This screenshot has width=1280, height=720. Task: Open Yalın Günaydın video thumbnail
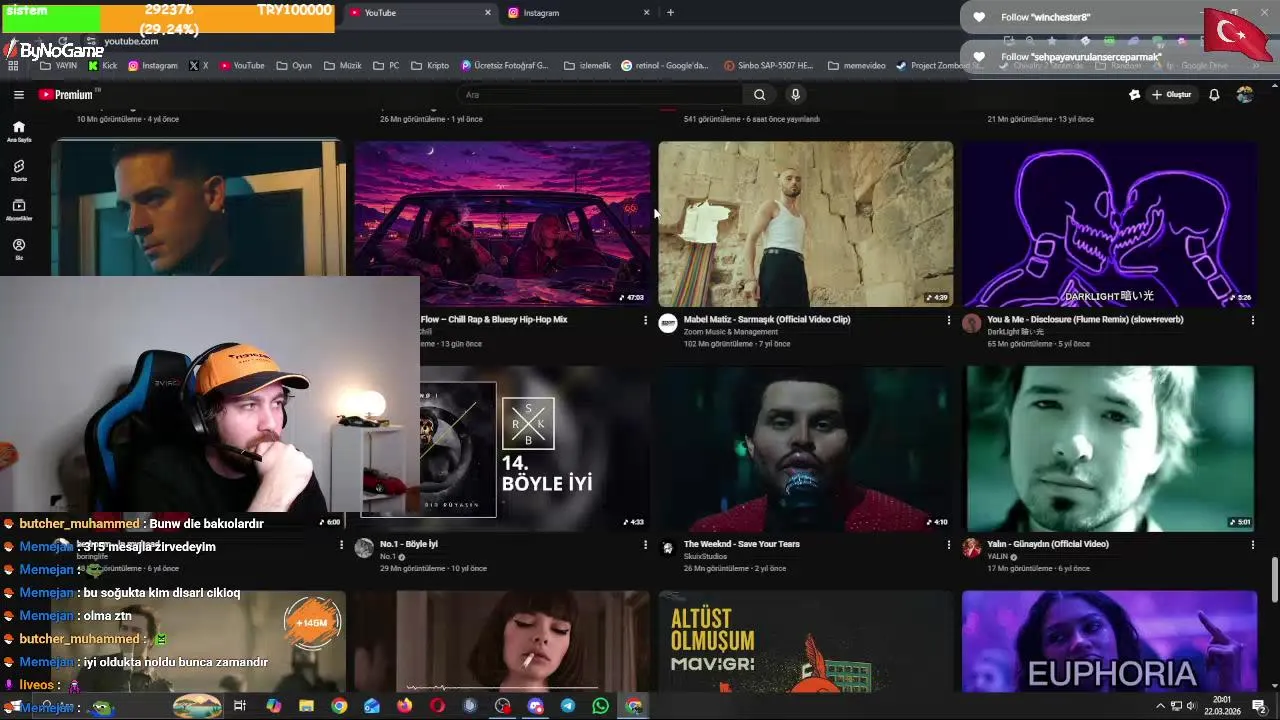[x=1110, y=449]
